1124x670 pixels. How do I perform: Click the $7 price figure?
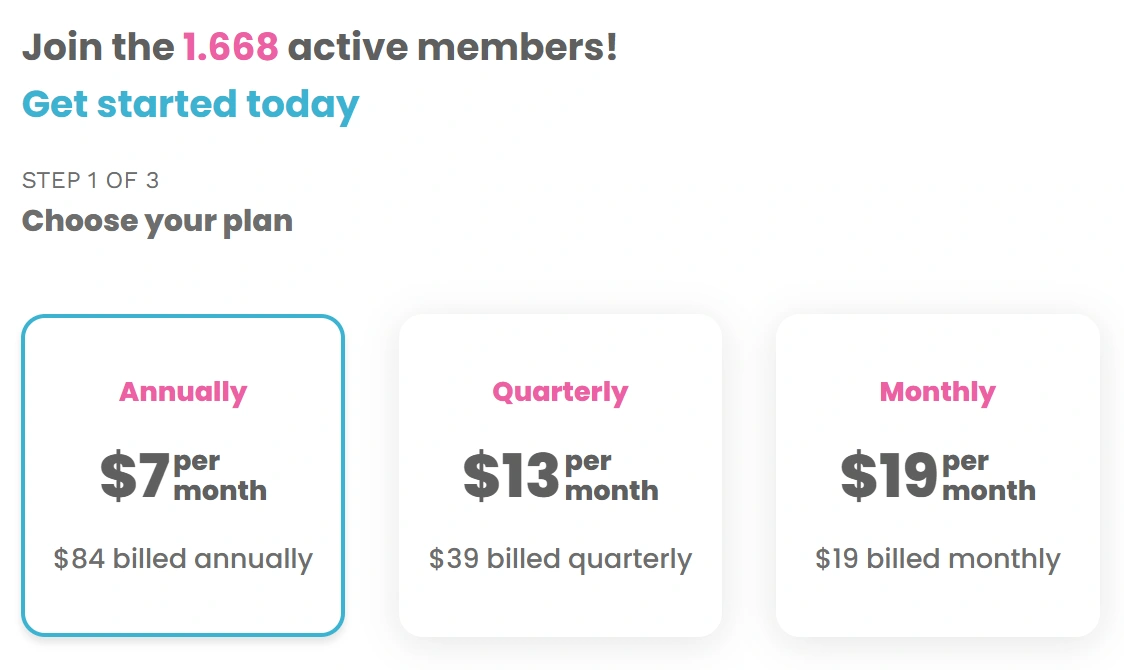(135, 476)
